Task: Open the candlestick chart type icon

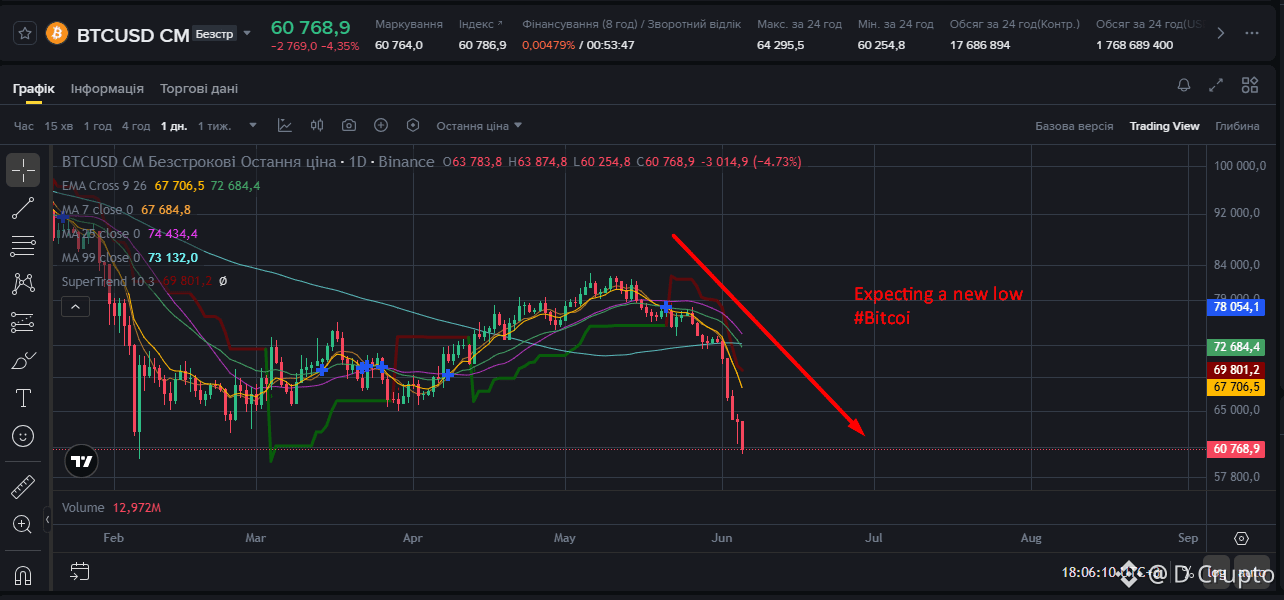Action: tap(318, 126)
